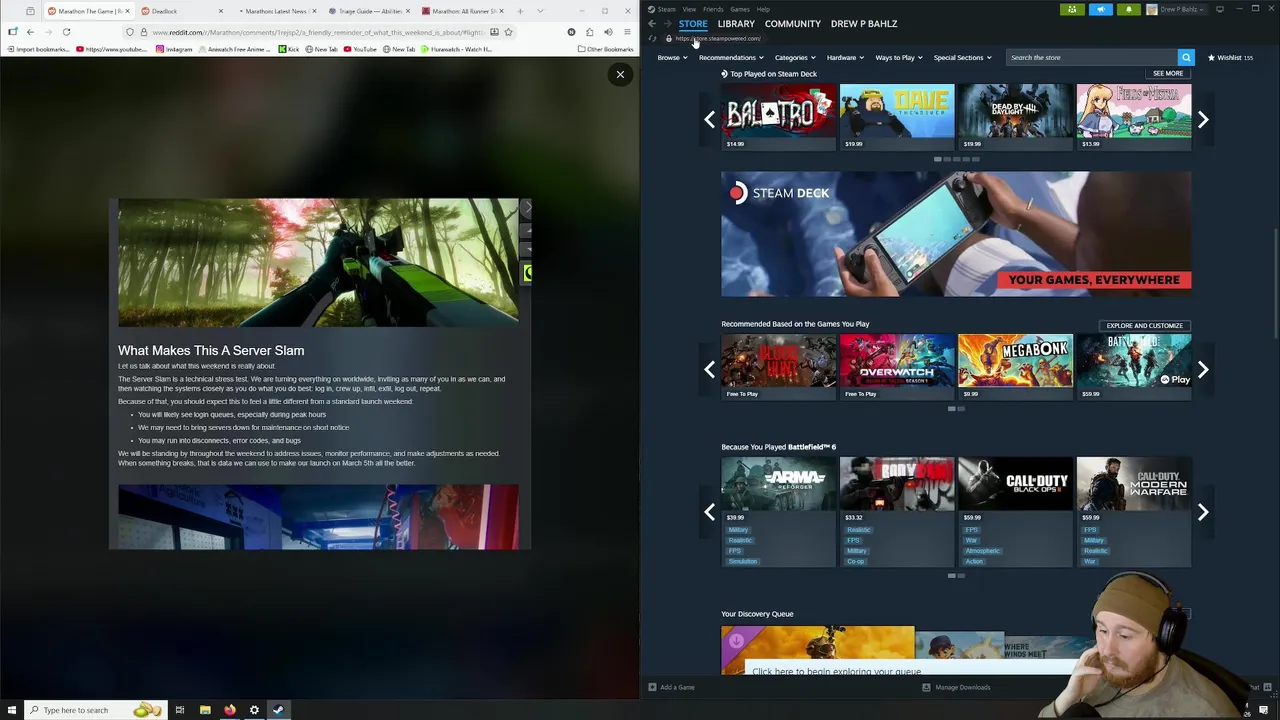Open Steam announcements megaphone button
Image resolution: width=1280 pixels, height=720 pixels.
[x=1100, y=9]
